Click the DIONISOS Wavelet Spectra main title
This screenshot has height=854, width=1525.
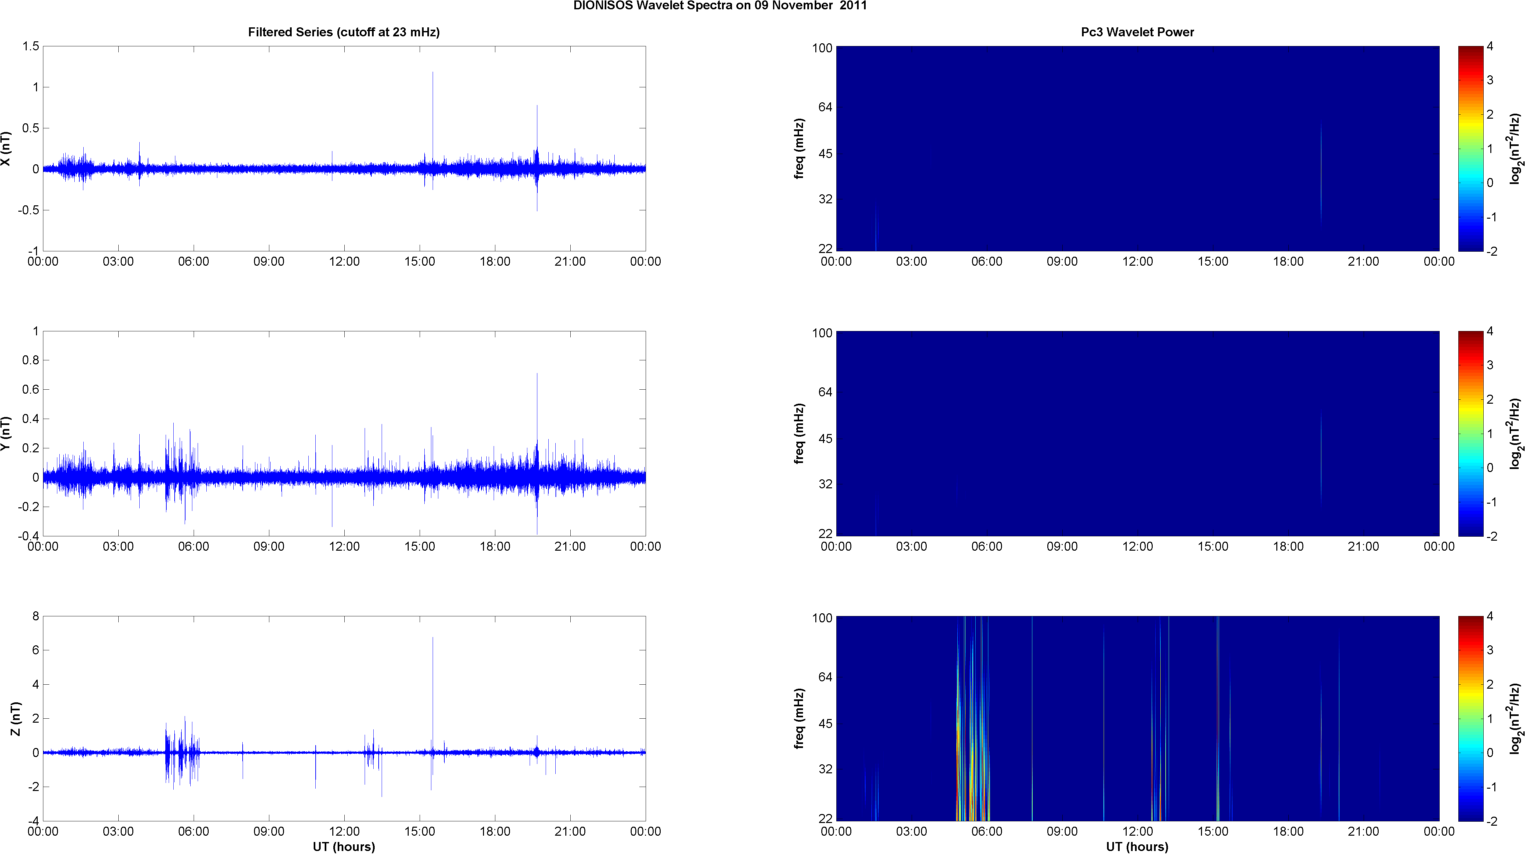[720, 5]
